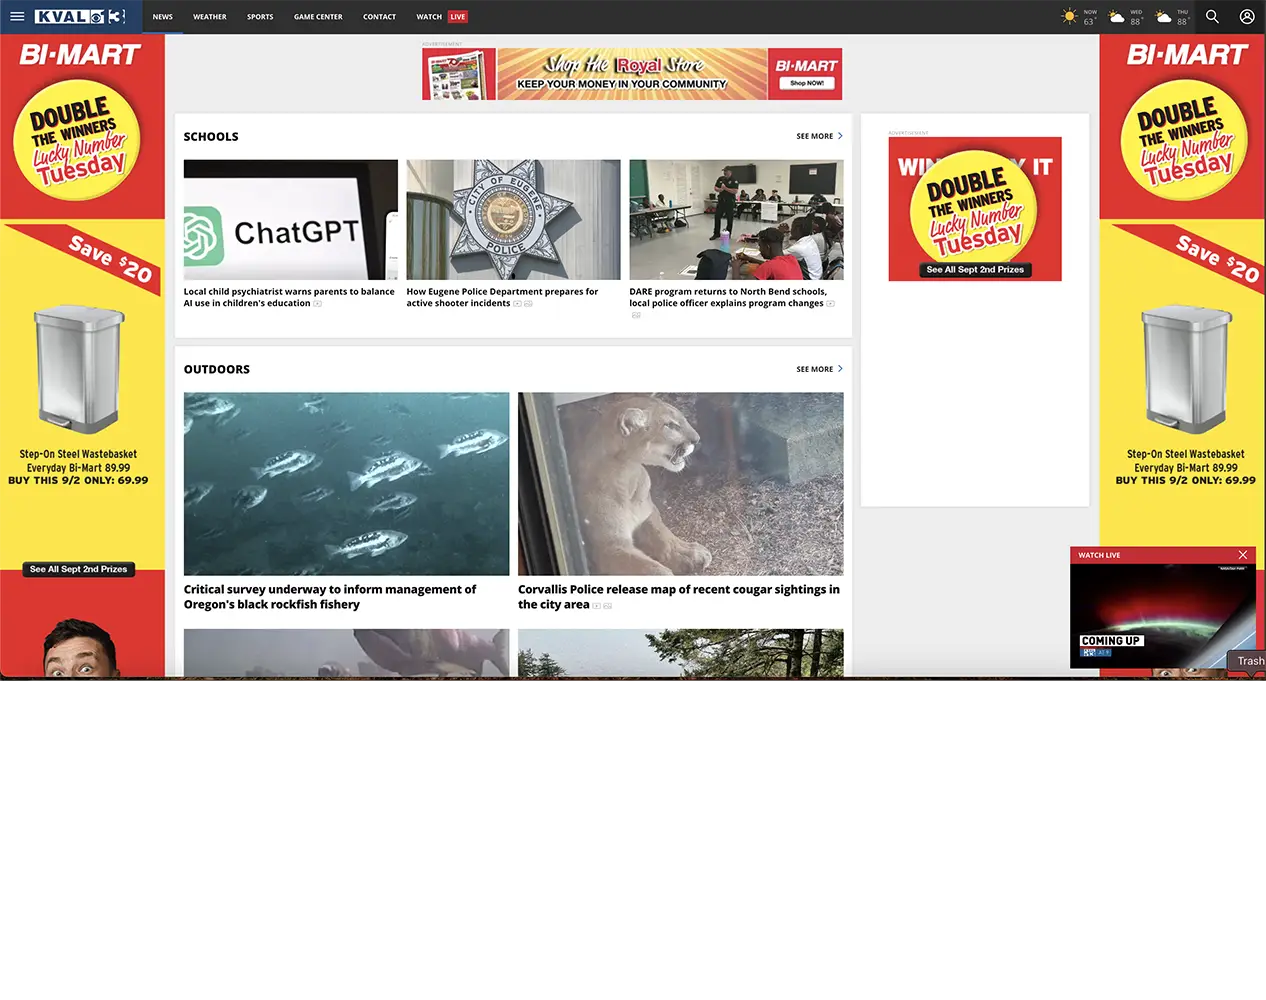This screenshot has height=1000, width=1266.
Task: View the THU 88° weather forecast
Action: [x=1172, y=17]
